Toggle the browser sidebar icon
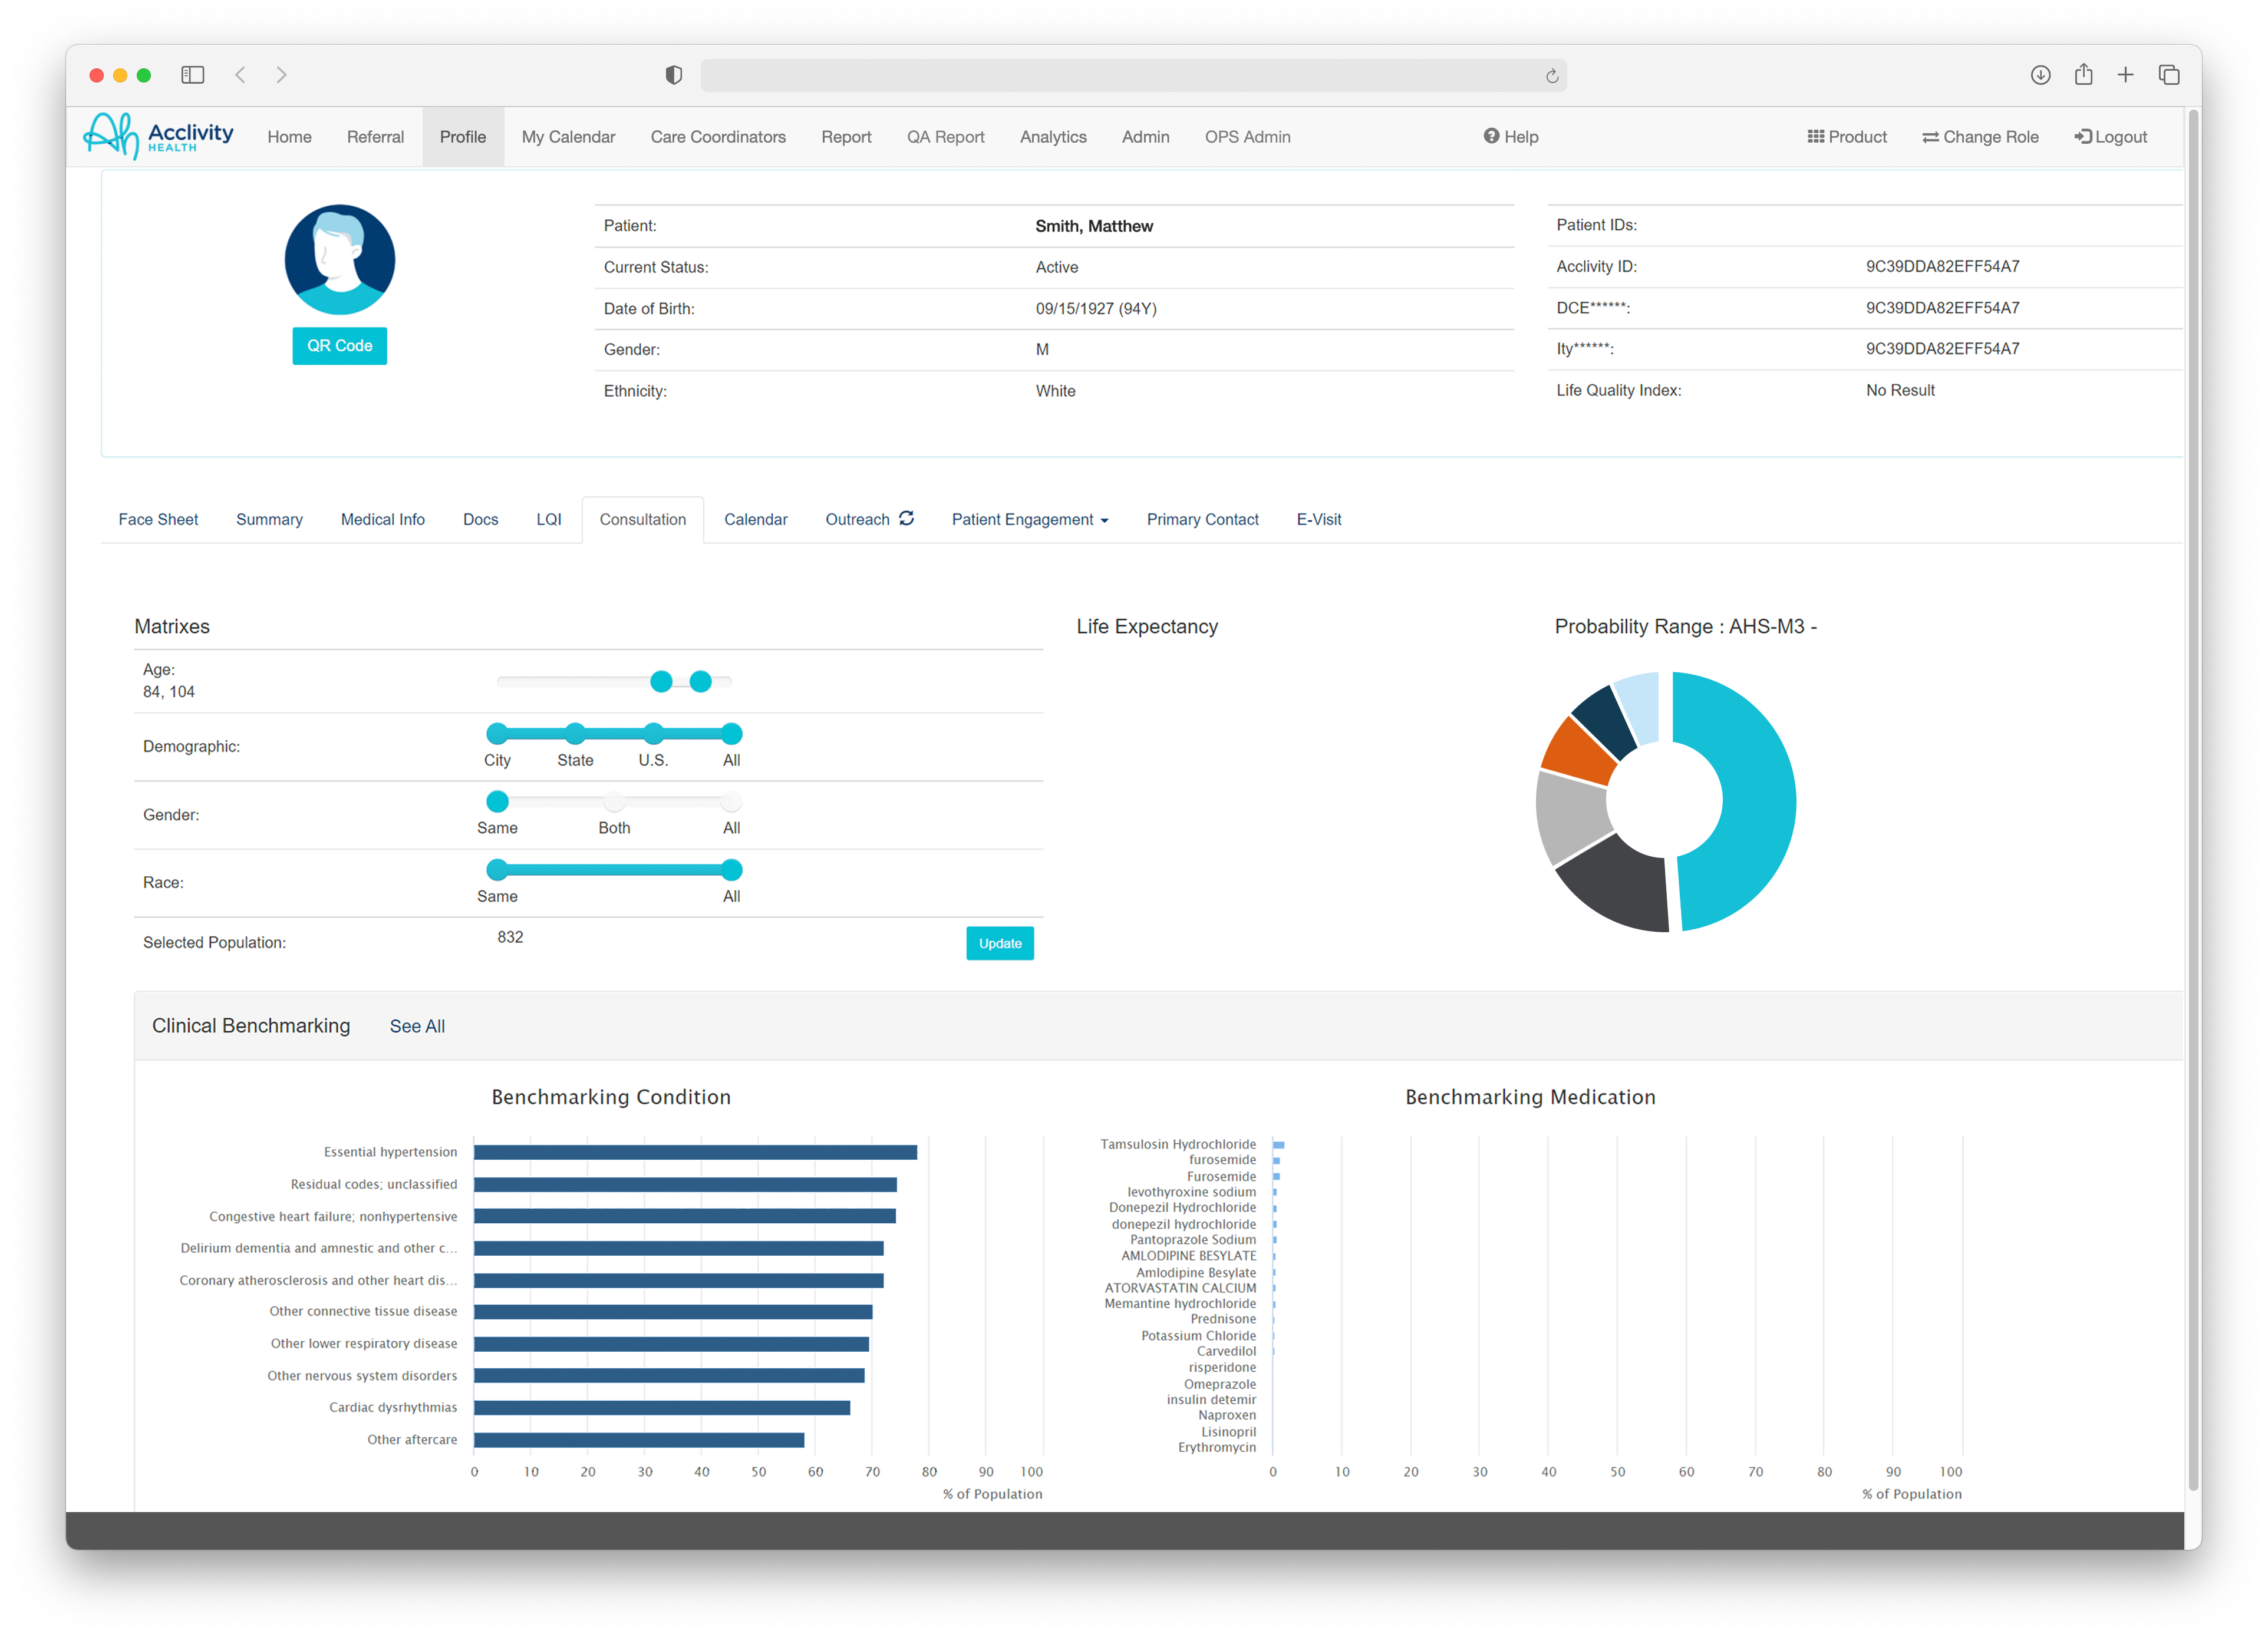 coord(192,75)
